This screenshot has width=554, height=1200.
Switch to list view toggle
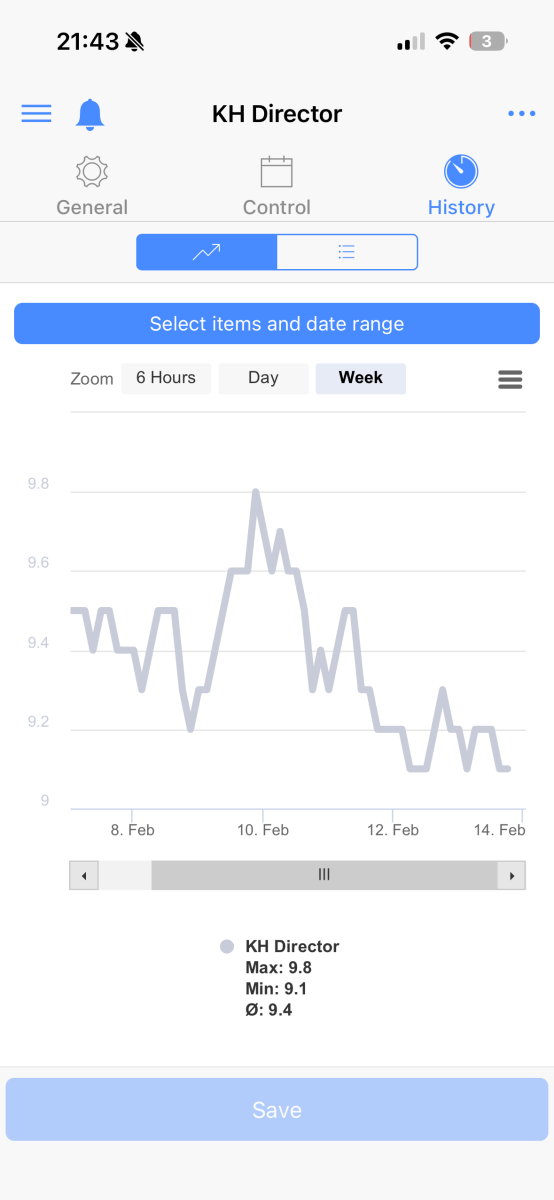tap(347, 252)
